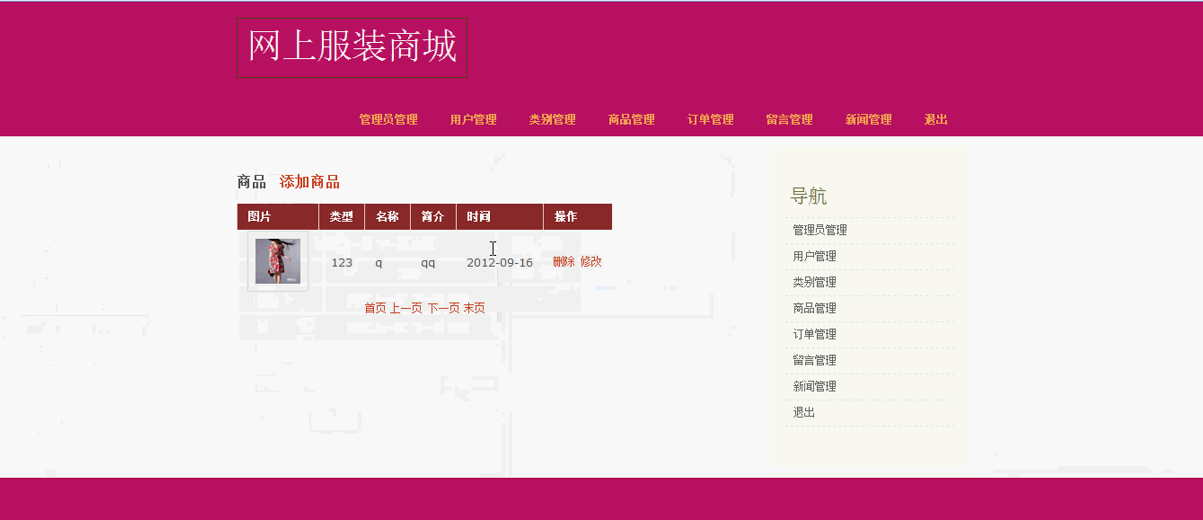Open 商品管理 in the top menu
Image resolution: width=1203 pixels, height=520 pixels.
(x=631, y=120)
